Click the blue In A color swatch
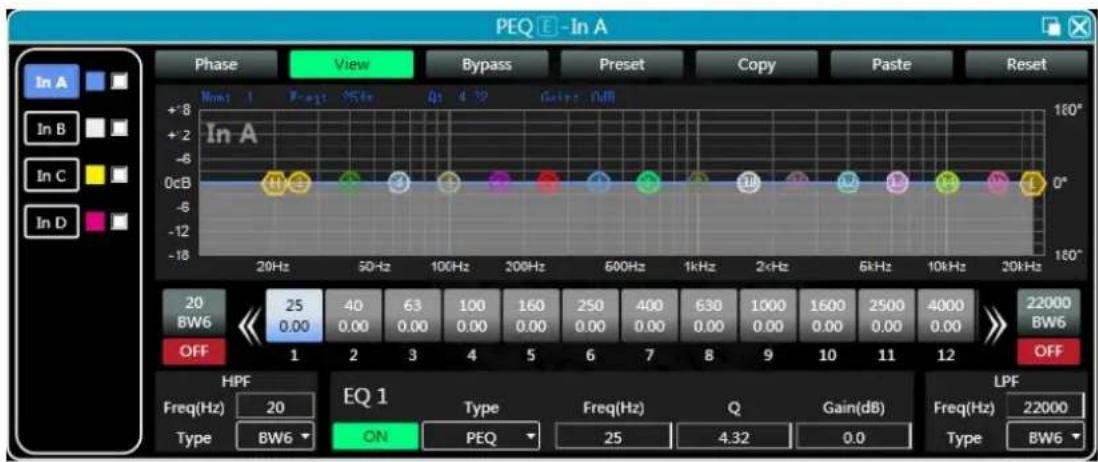 [x=96, y=82]
